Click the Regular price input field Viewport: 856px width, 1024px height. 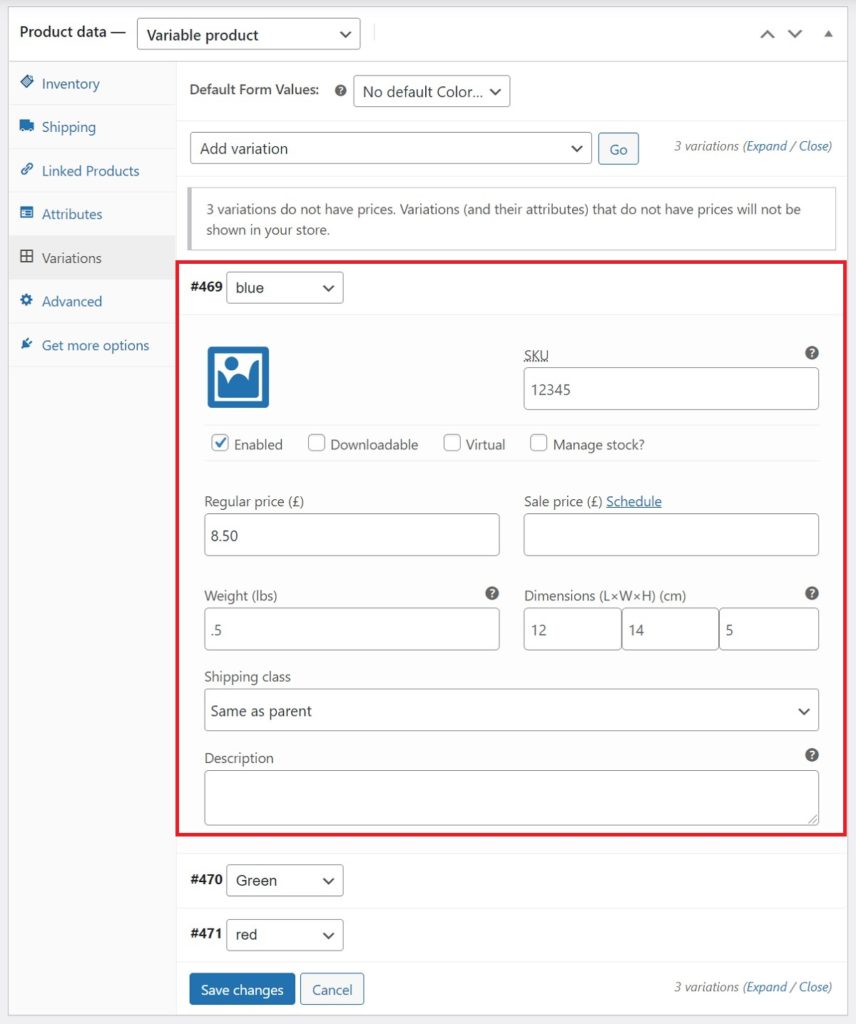point(351,535)
